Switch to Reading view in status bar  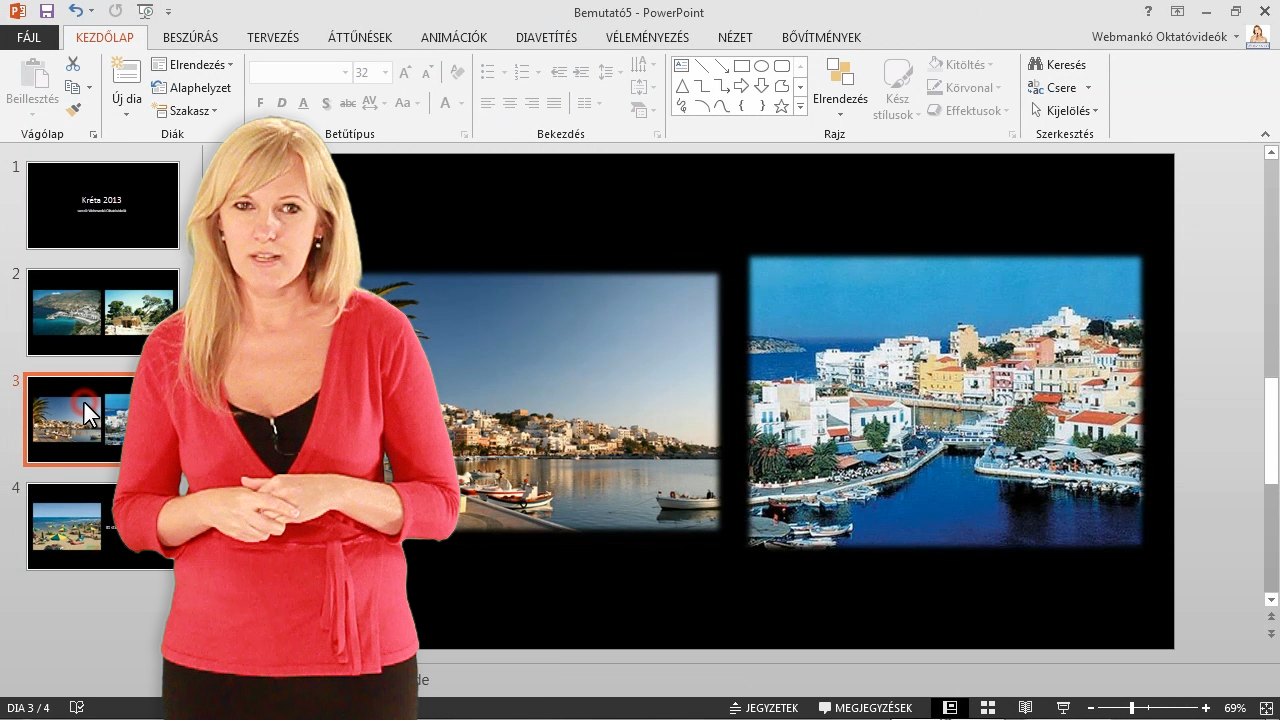(x=1025, y=708)
